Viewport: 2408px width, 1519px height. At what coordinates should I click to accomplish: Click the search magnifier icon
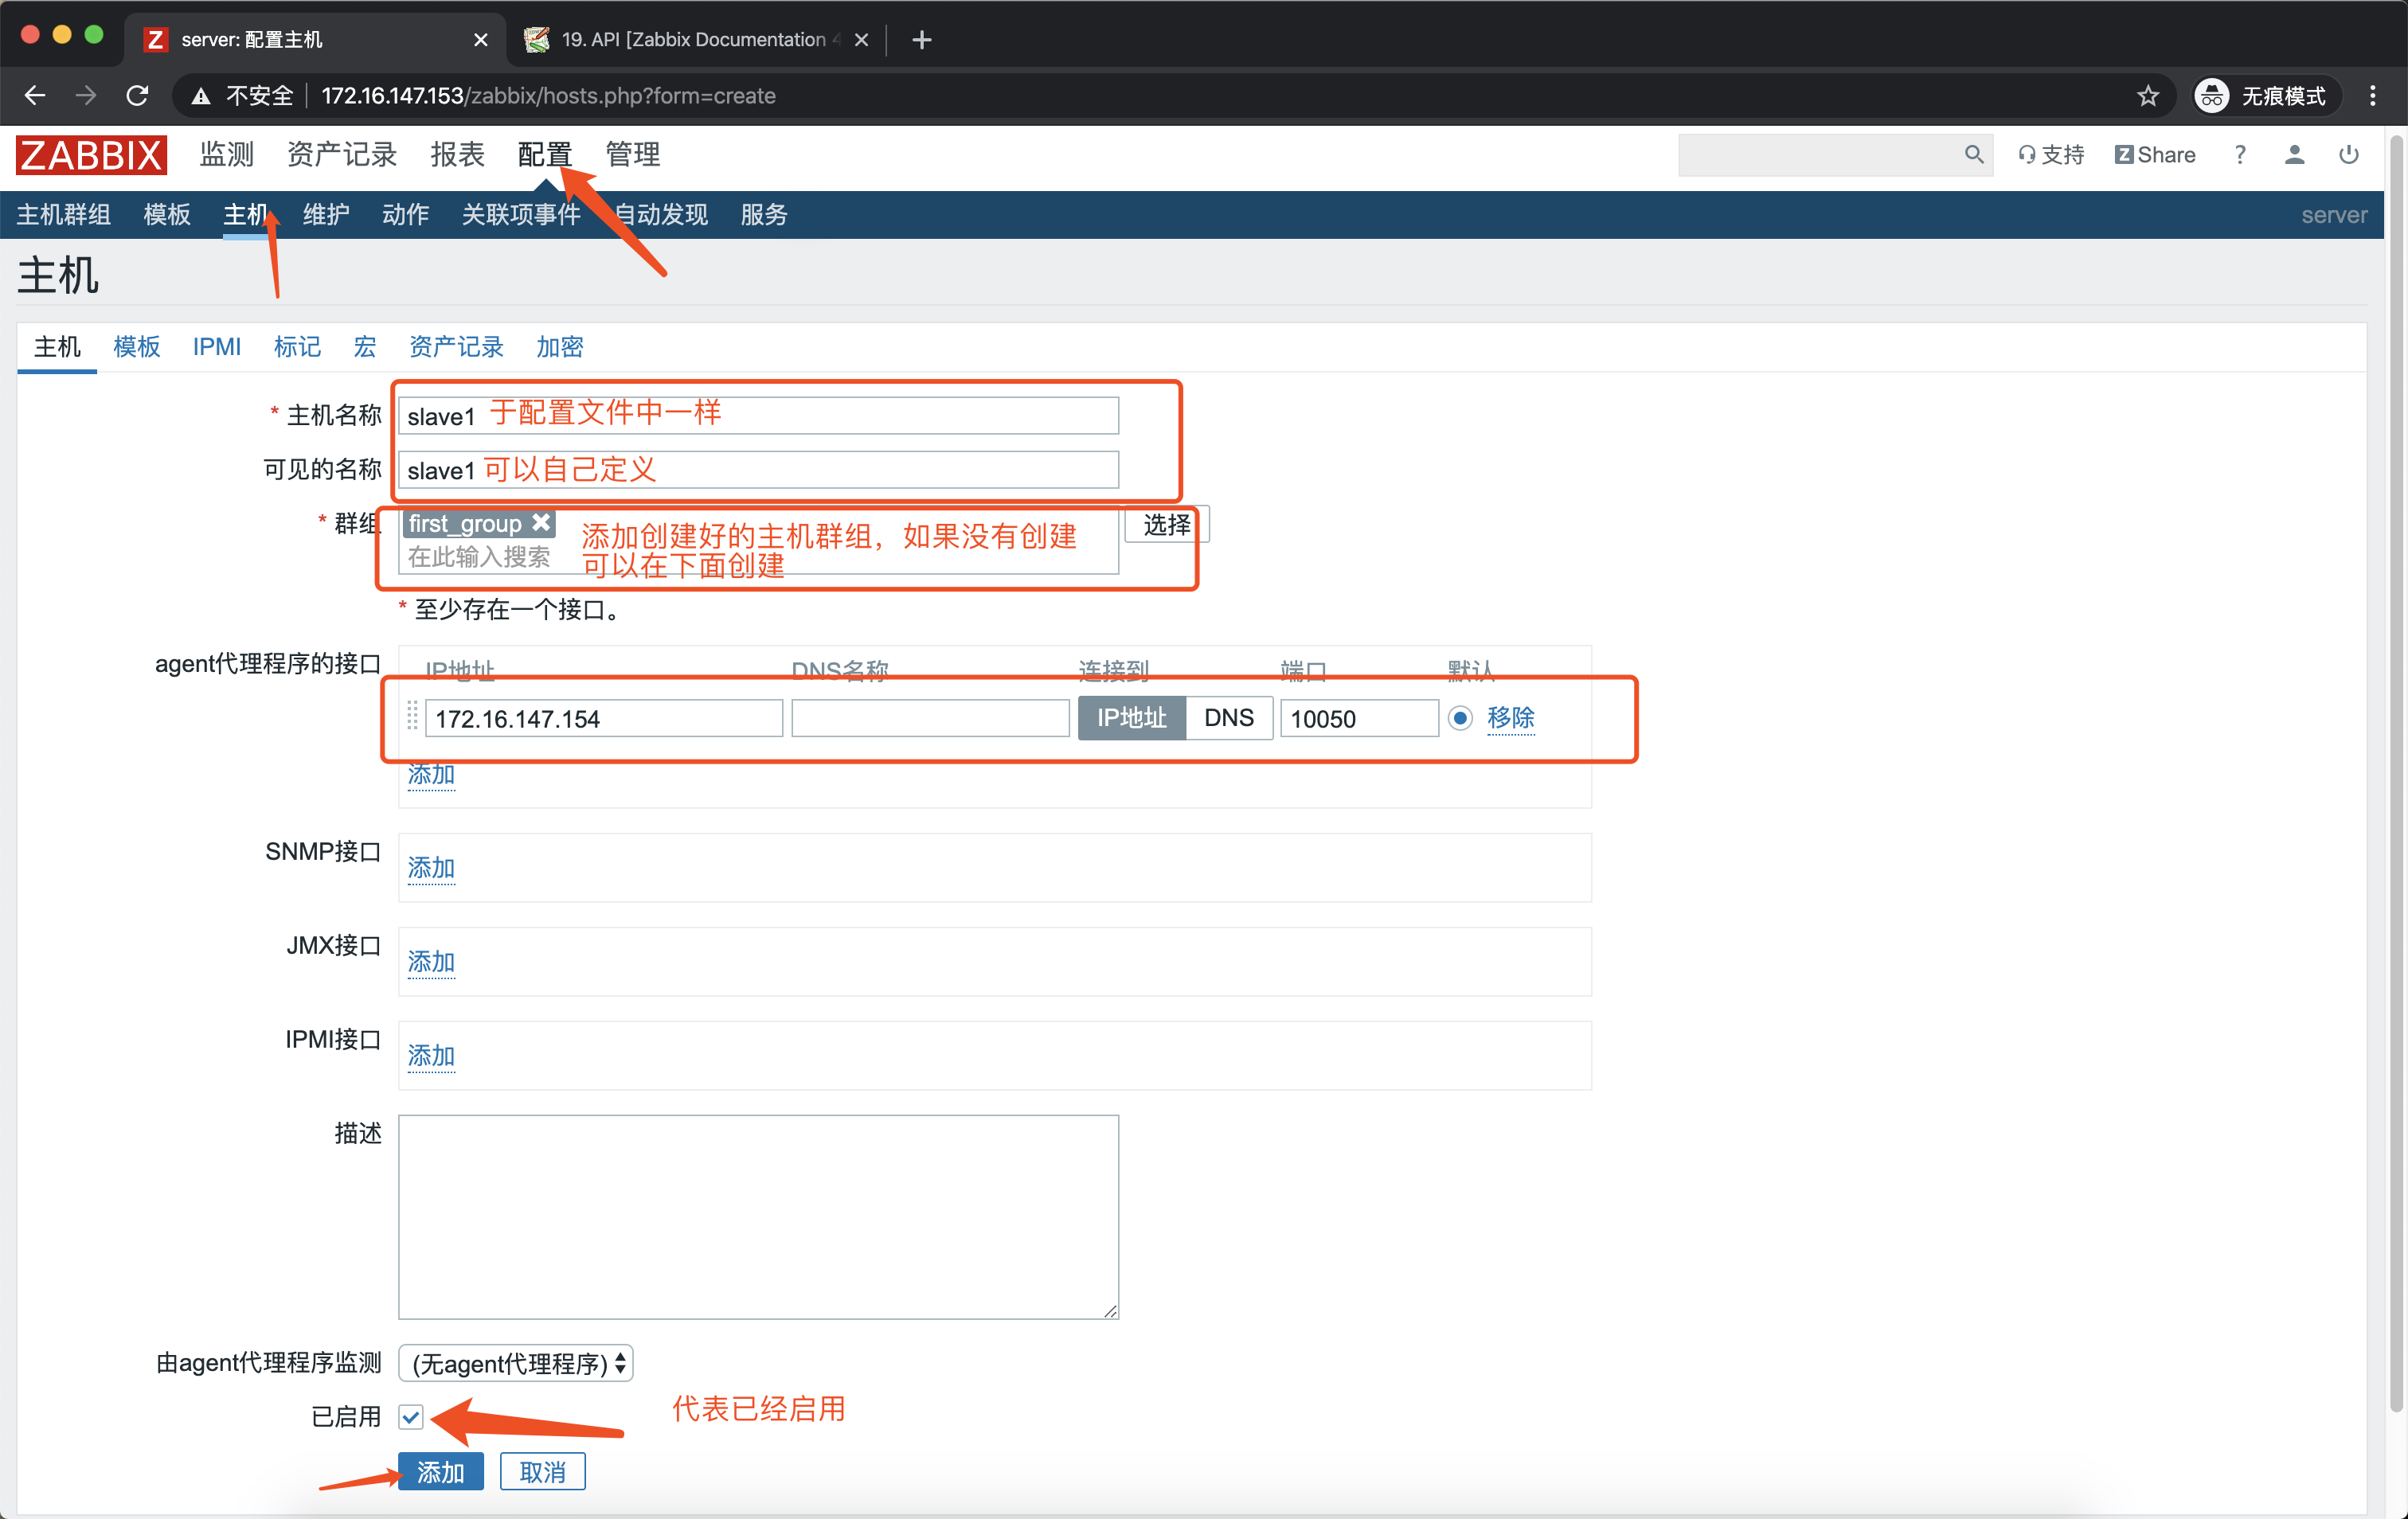1973,154
